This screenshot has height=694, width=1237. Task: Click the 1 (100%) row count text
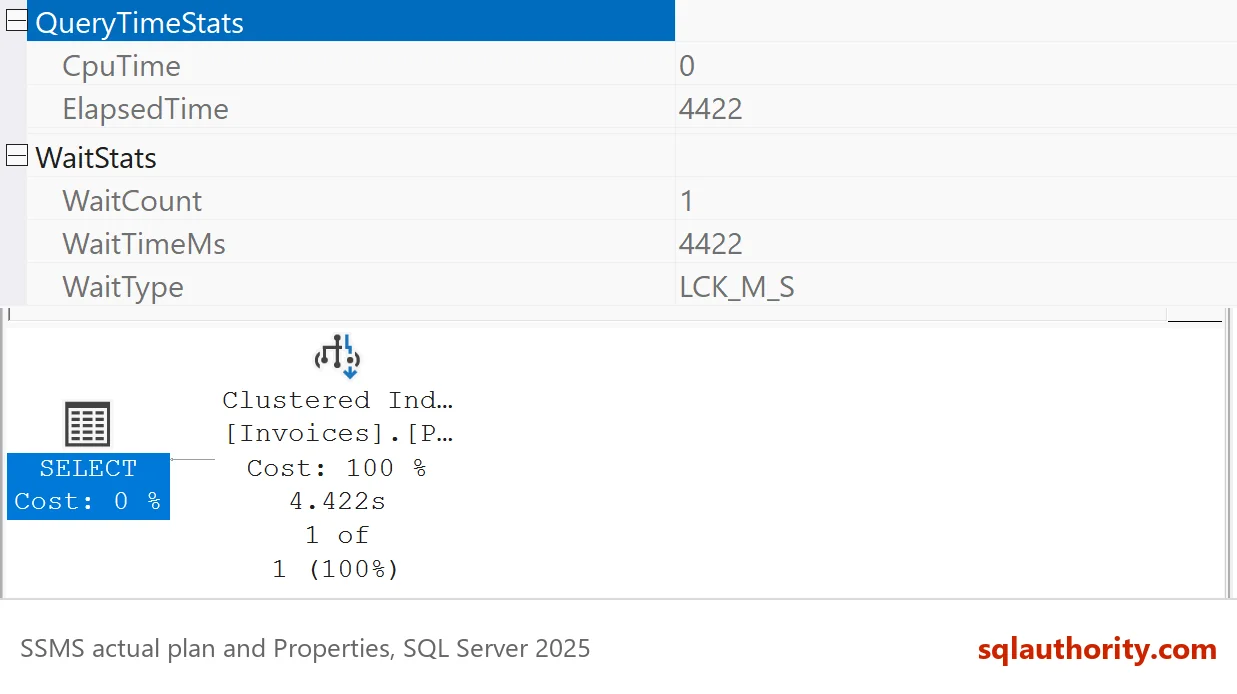tap(336, 569)
